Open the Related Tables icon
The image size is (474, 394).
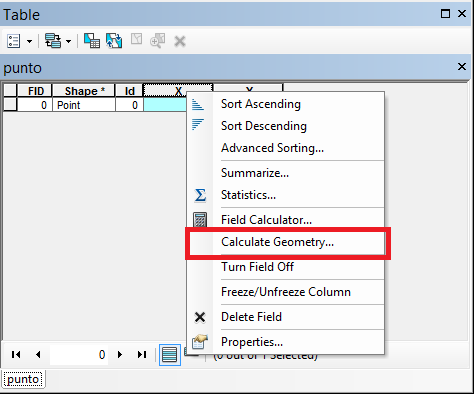point(53,41)
